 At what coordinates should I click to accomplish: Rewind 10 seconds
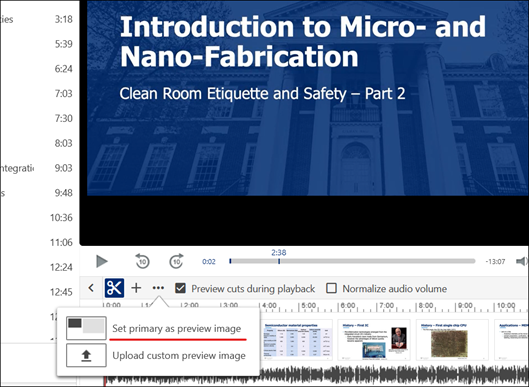[x=142, y=261]
